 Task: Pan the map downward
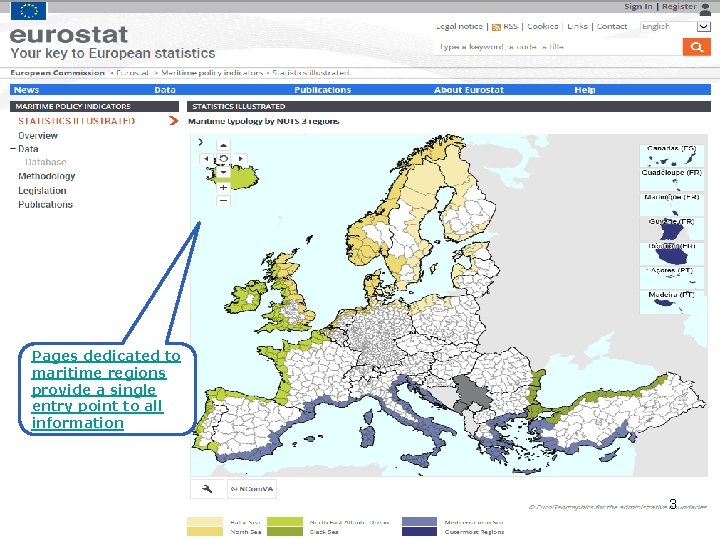223,172
